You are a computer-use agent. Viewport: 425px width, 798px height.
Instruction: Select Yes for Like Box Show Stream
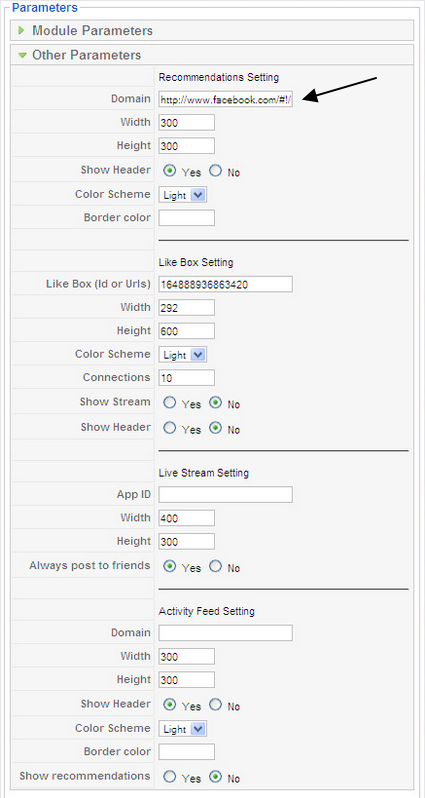pos(169,403)
